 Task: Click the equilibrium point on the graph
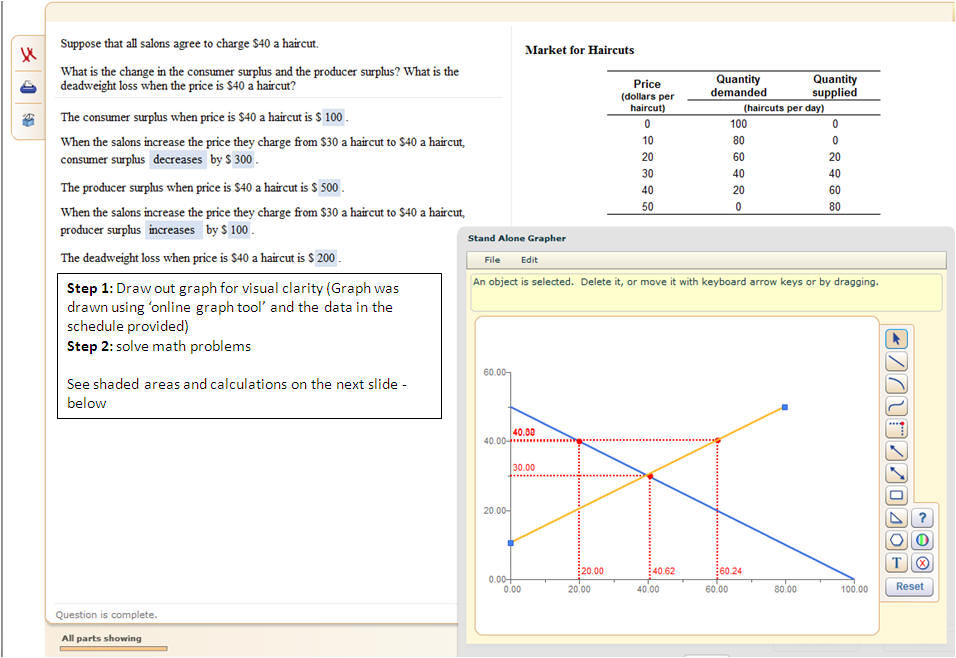coord(649,476)
